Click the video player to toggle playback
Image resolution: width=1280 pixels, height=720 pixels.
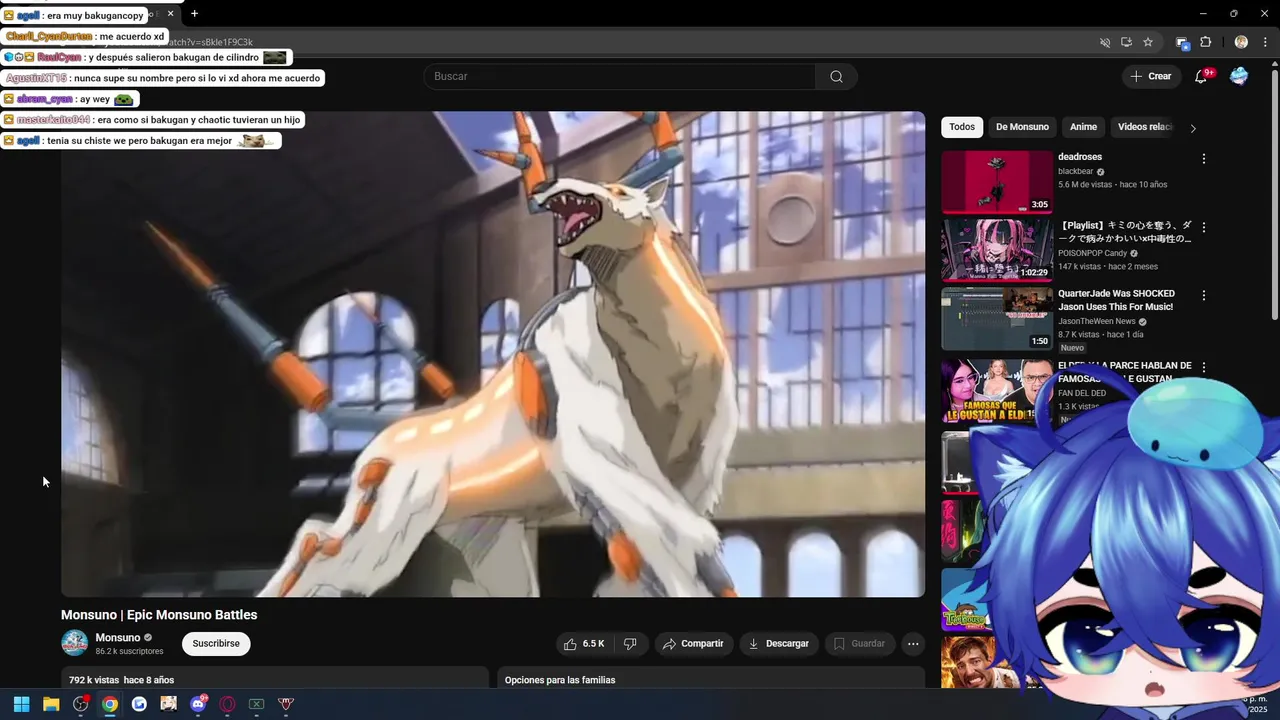pyautogui.click(x=493, y=354)
